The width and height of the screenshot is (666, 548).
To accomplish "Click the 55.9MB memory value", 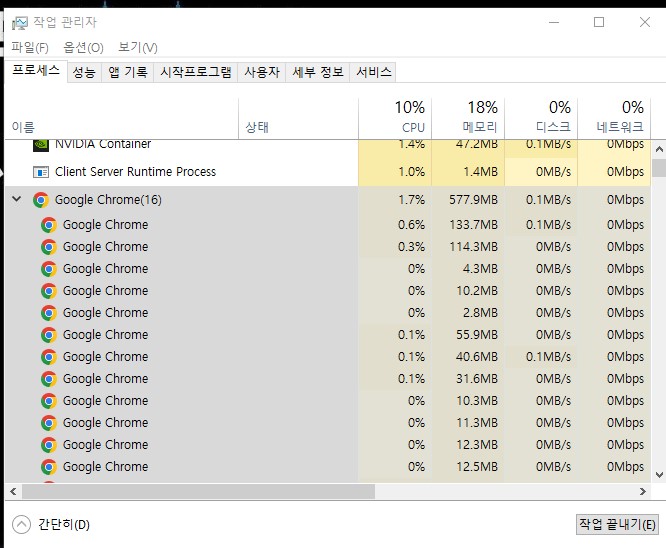I will 477,335.
